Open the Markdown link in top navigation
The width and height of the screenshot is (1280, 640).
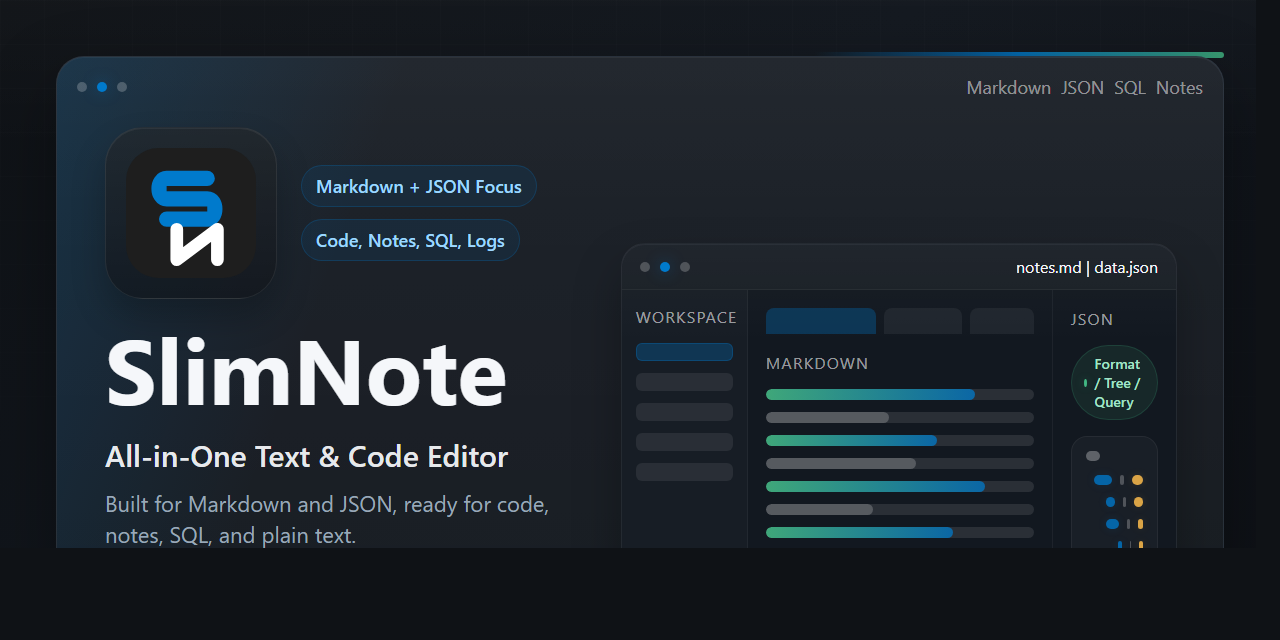point(1008,88)
